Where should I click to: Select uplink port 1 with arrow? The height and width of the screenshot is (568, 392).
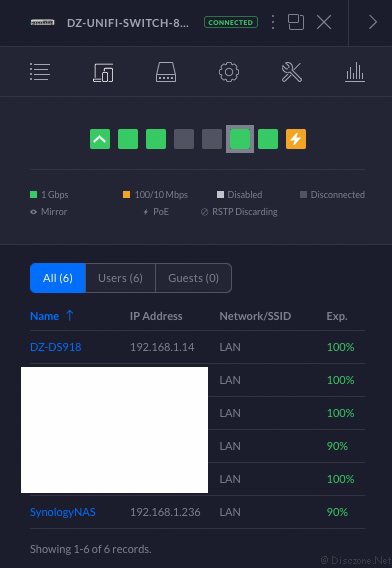(100, 139)
